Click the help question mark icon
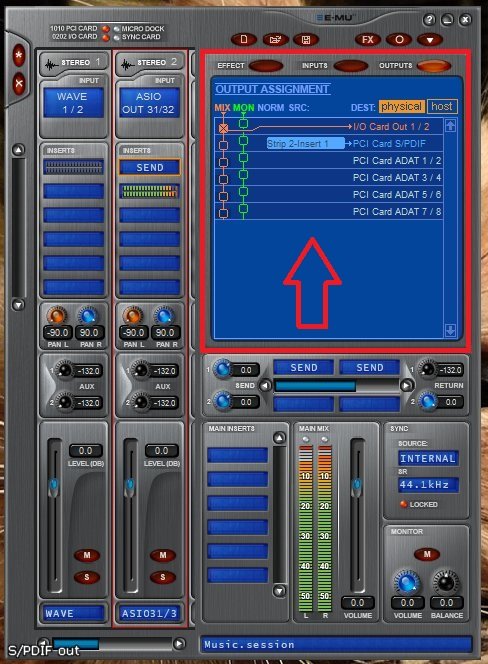The width and height of the screenshot is (488, 664). pos(429,19)
